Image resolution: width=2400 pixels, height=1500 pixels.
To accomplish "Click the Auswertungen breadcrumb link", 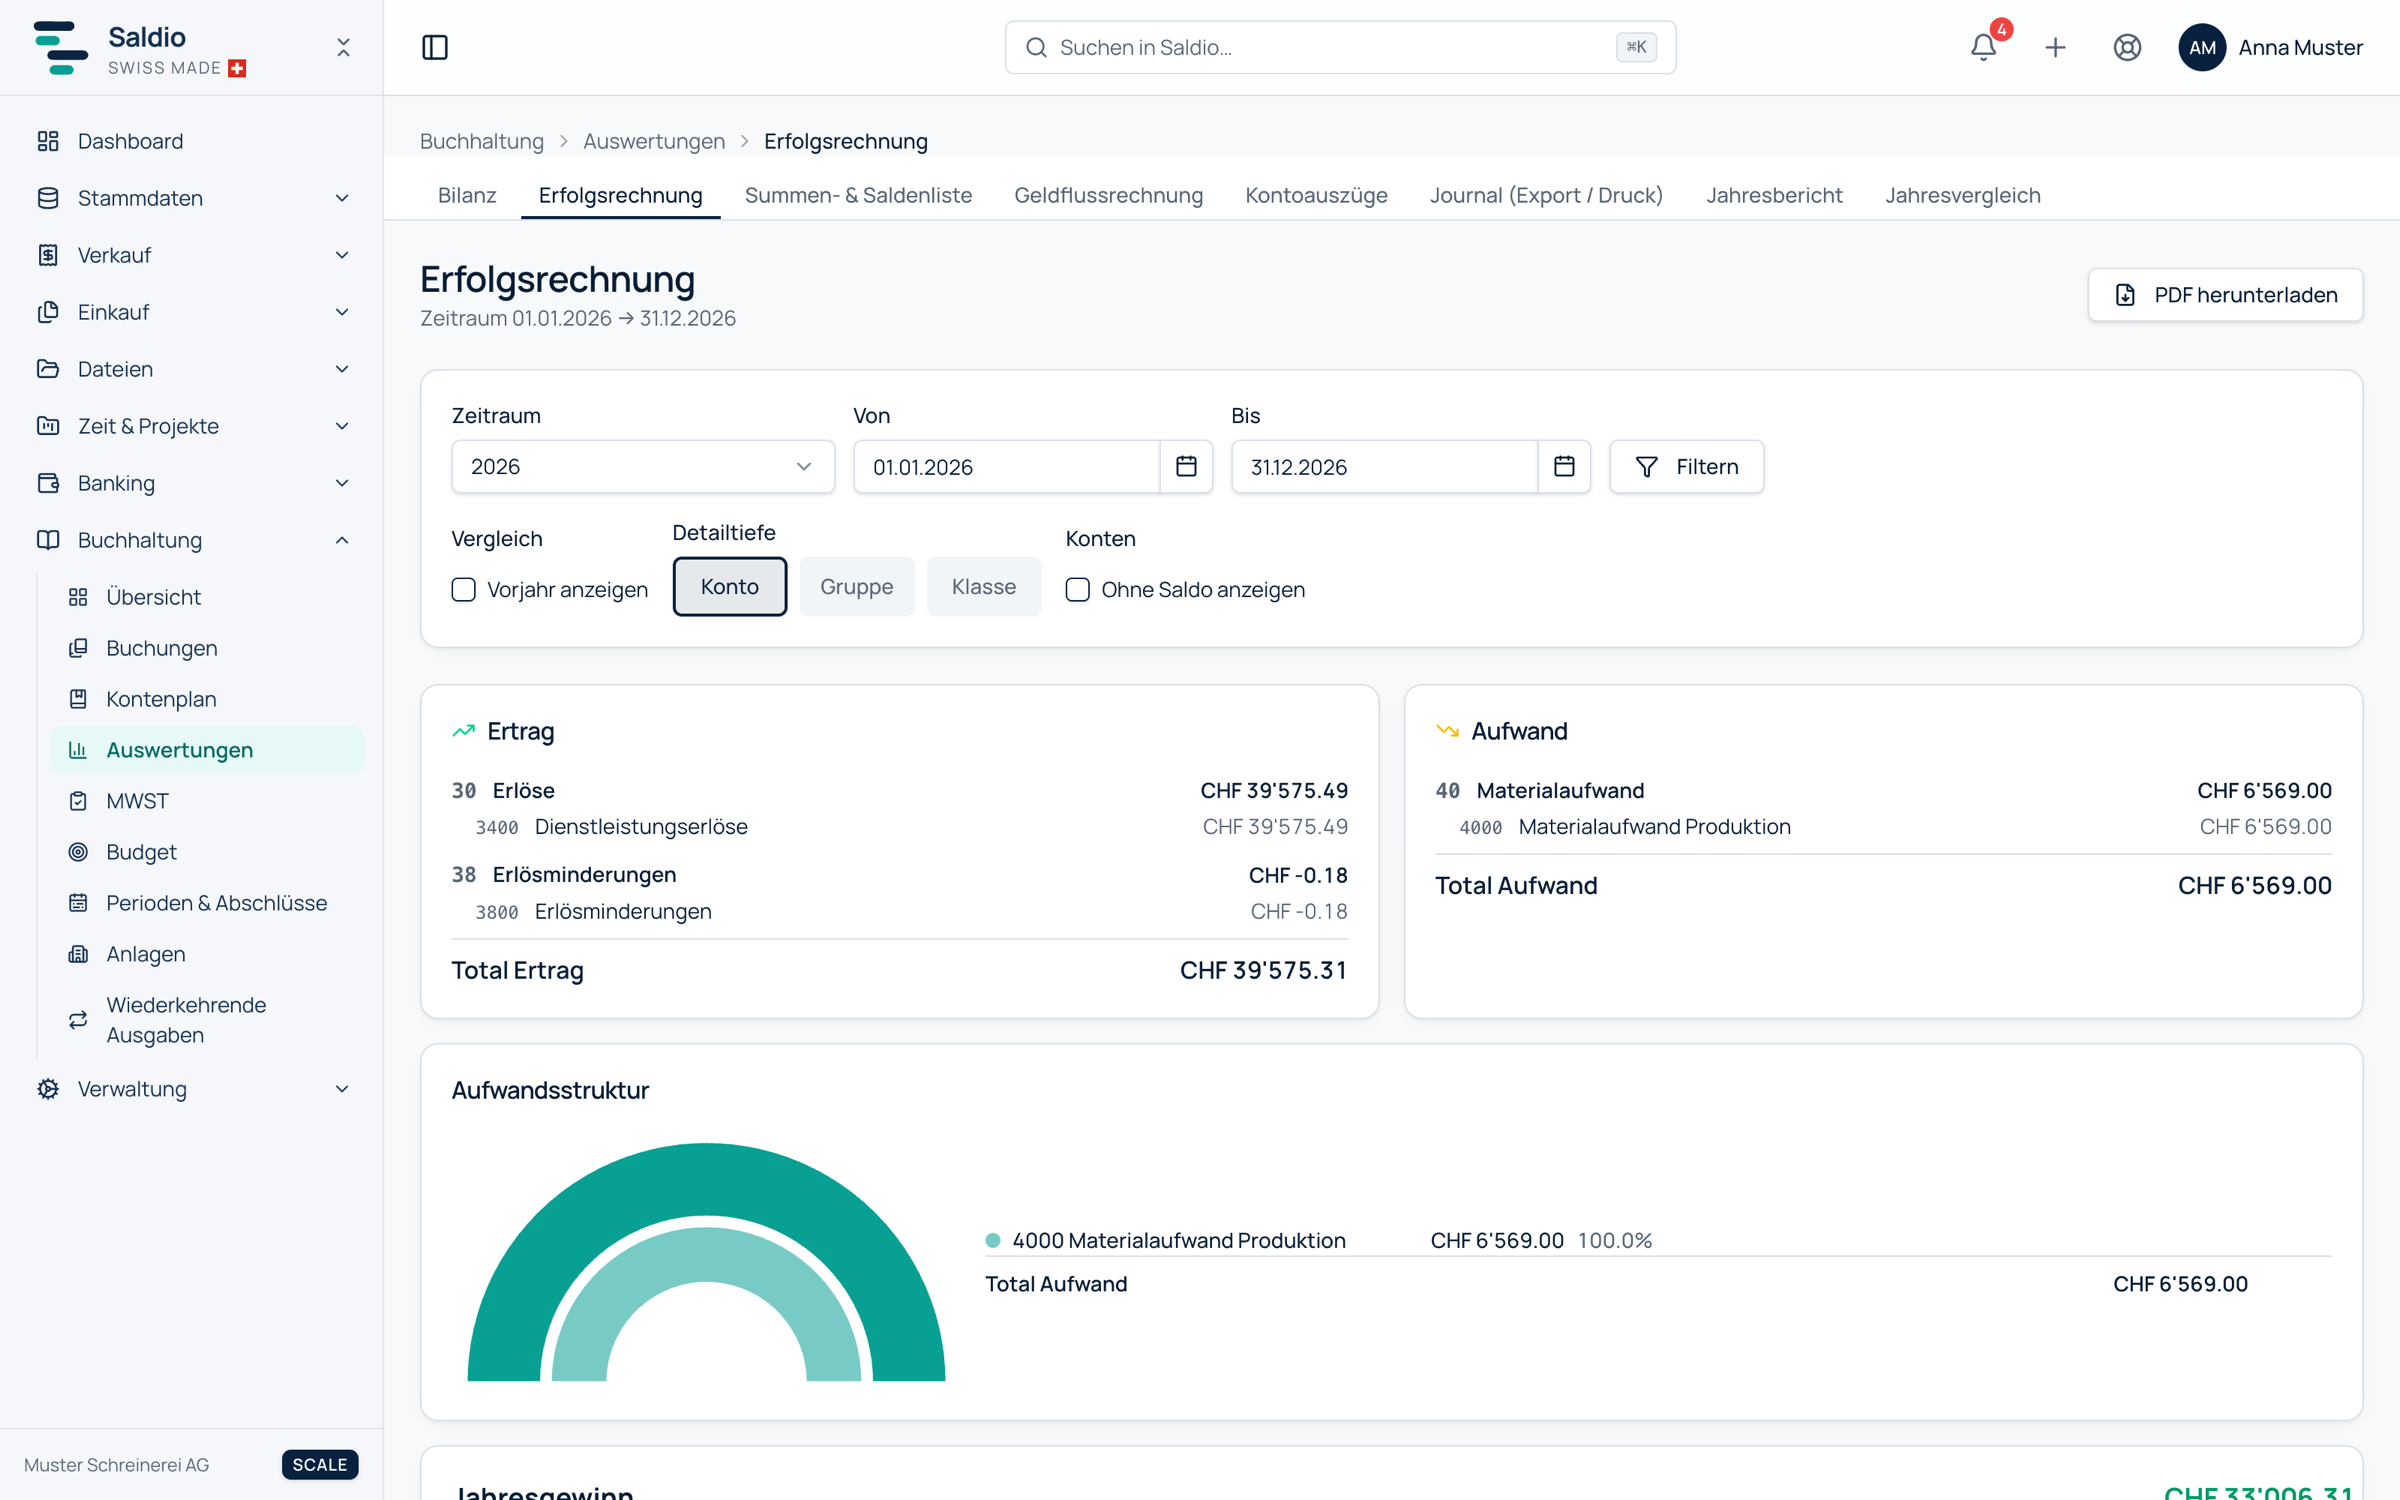I will 654,141.
